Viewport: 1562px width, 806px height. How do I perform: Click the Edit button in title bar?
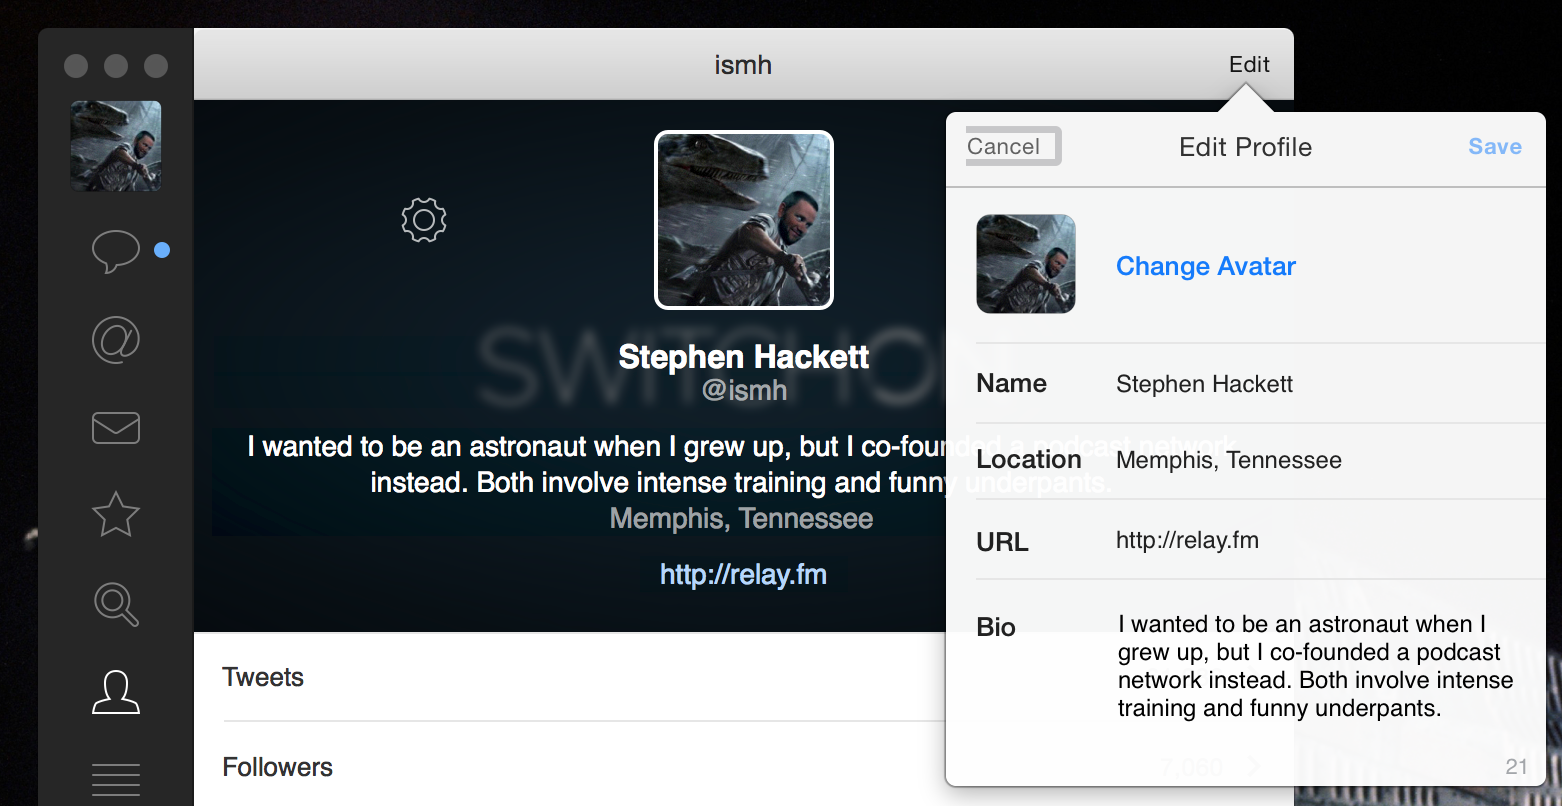(x=1249, y=65)
